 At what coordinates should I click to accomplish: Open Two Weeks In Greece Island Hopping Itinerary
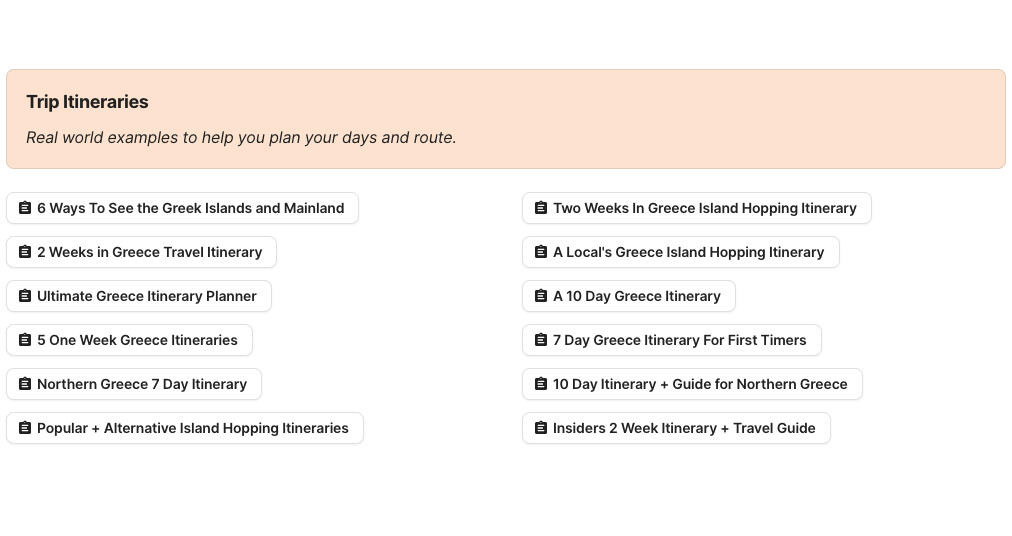coord(704,208)
